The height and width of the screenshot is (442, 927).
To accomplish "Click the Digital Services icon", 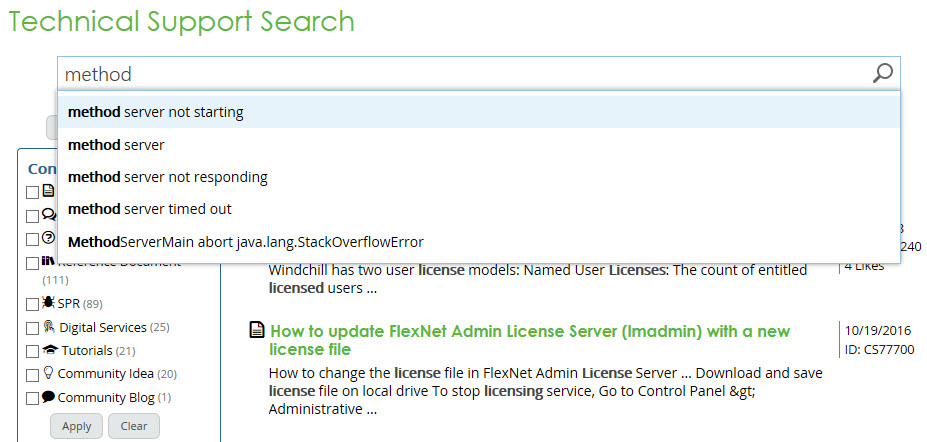I will (x=48, y=327).
